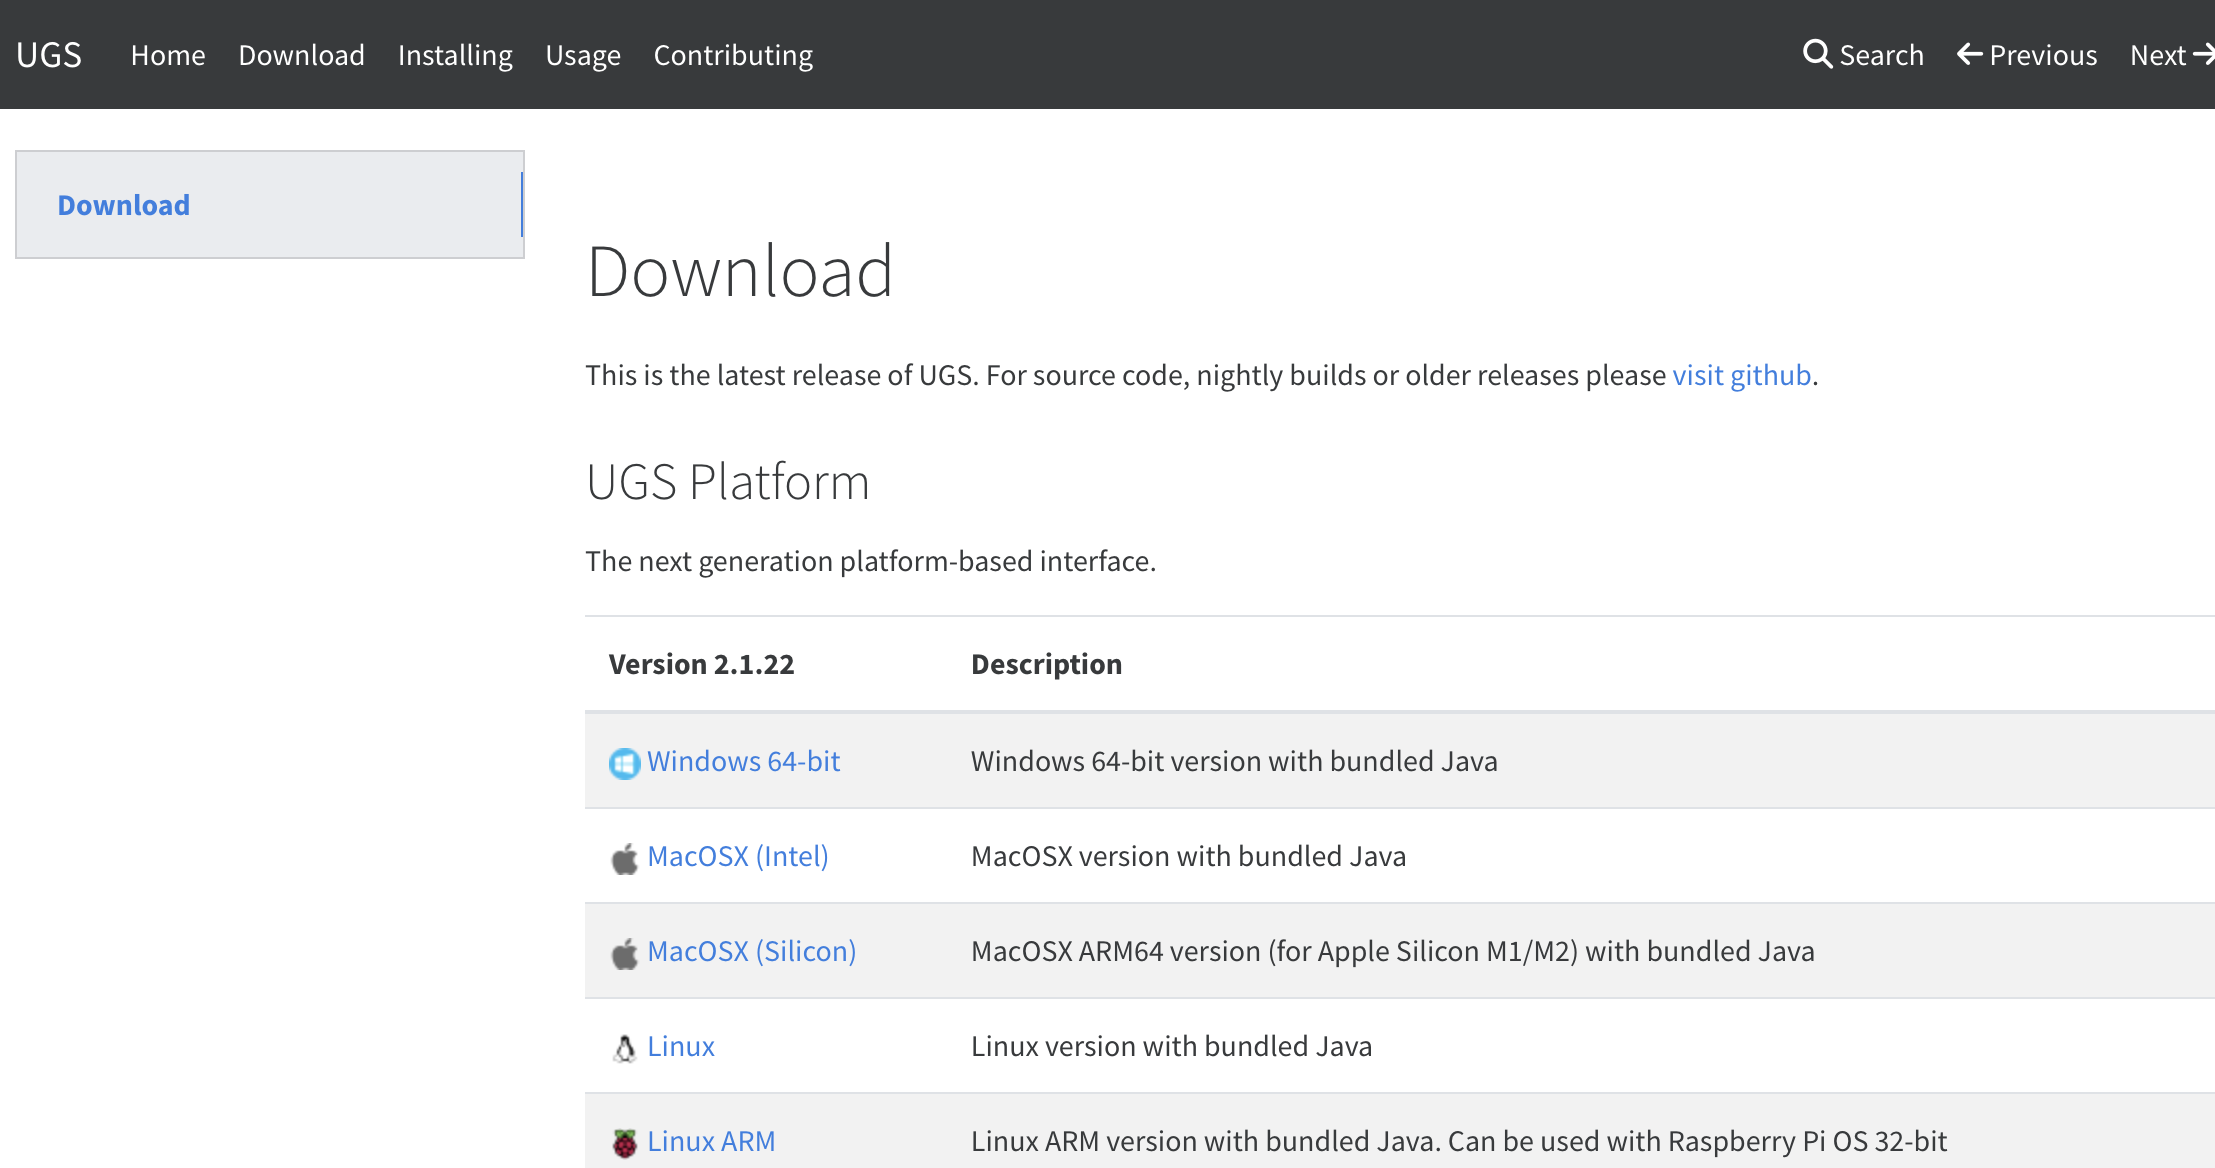Visit github via the hyperlink

point(1742,375)
